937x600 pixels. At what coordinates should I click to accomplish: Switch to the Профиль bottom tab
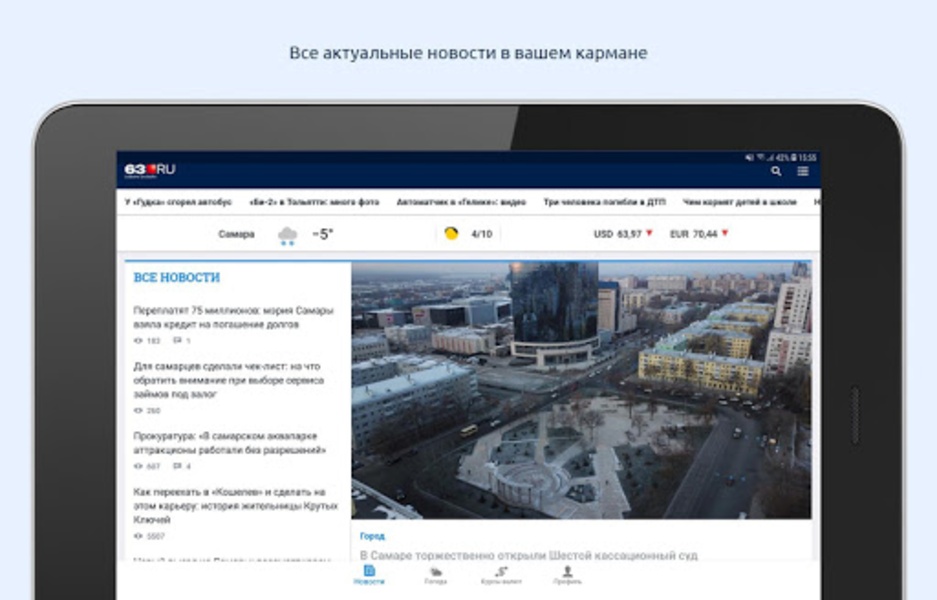(x=567, y=575)
